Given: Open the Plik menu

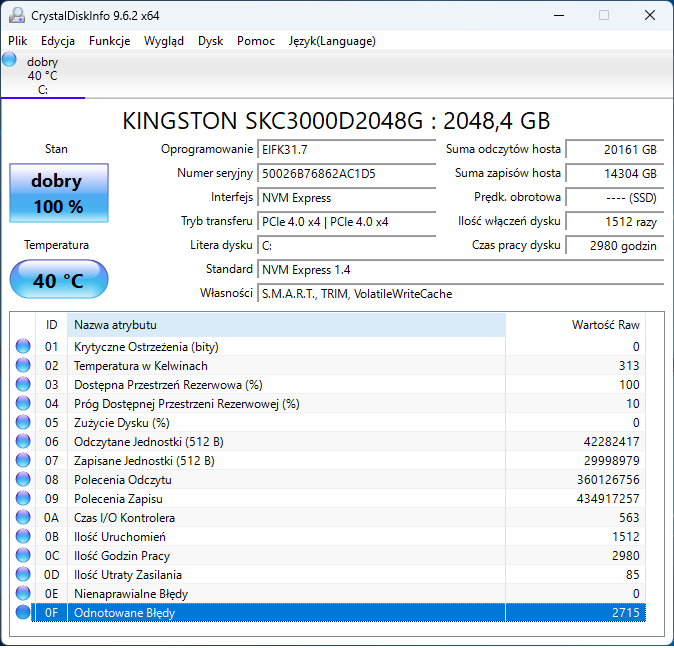Looking at the screenshot, I should [x=18, y=41].
